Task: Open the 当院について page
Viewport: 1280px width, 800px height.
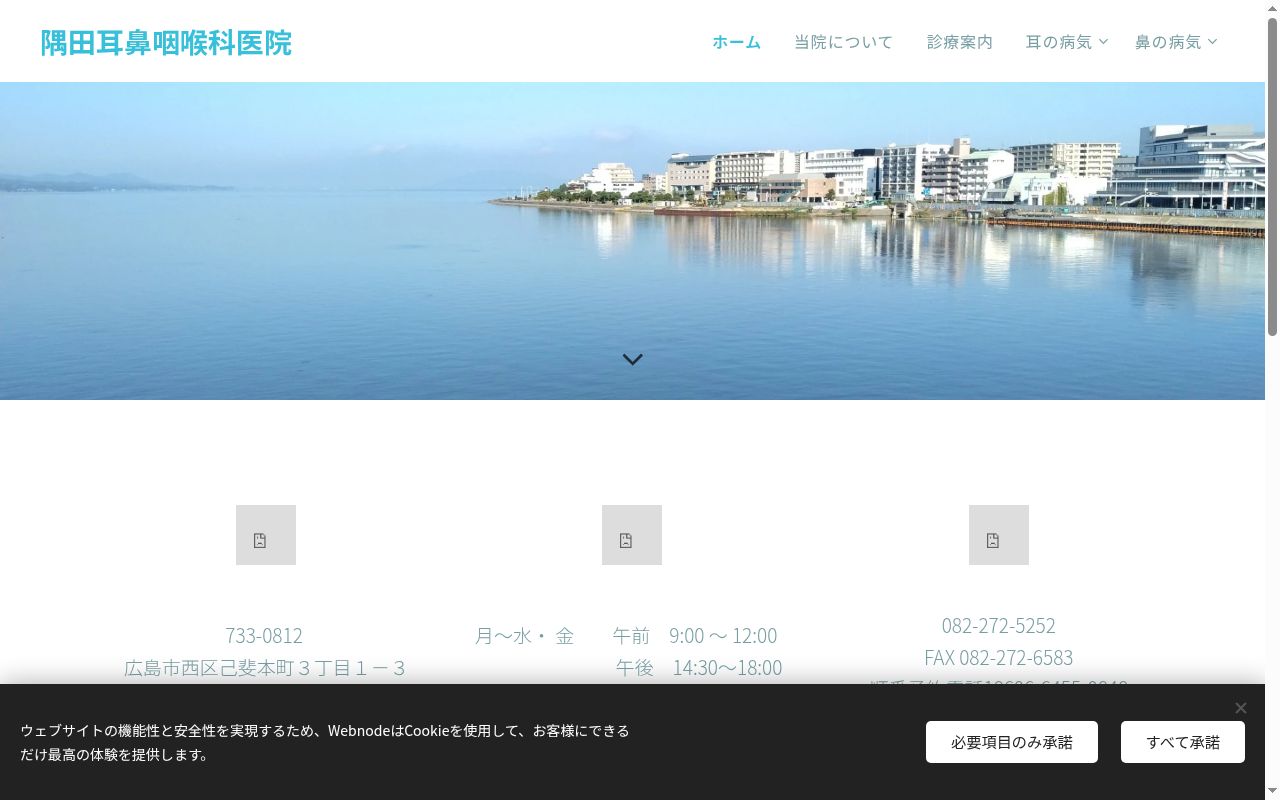Action: coord(843,42)
